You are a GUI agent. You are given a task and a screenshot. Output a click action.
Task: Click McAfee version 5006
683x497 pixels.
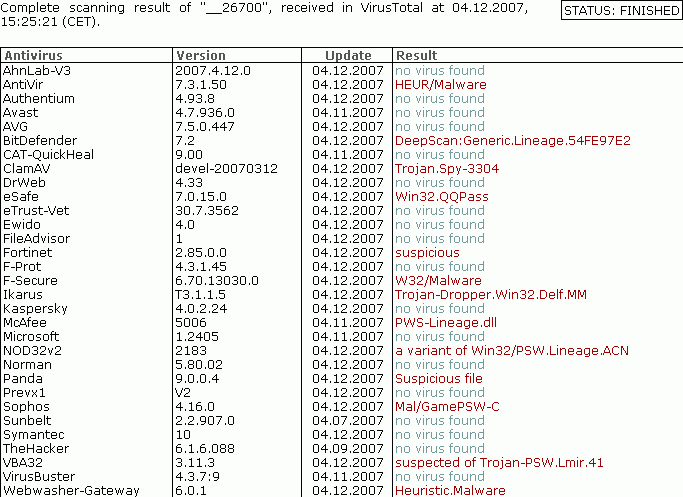[x=191, y=322]
